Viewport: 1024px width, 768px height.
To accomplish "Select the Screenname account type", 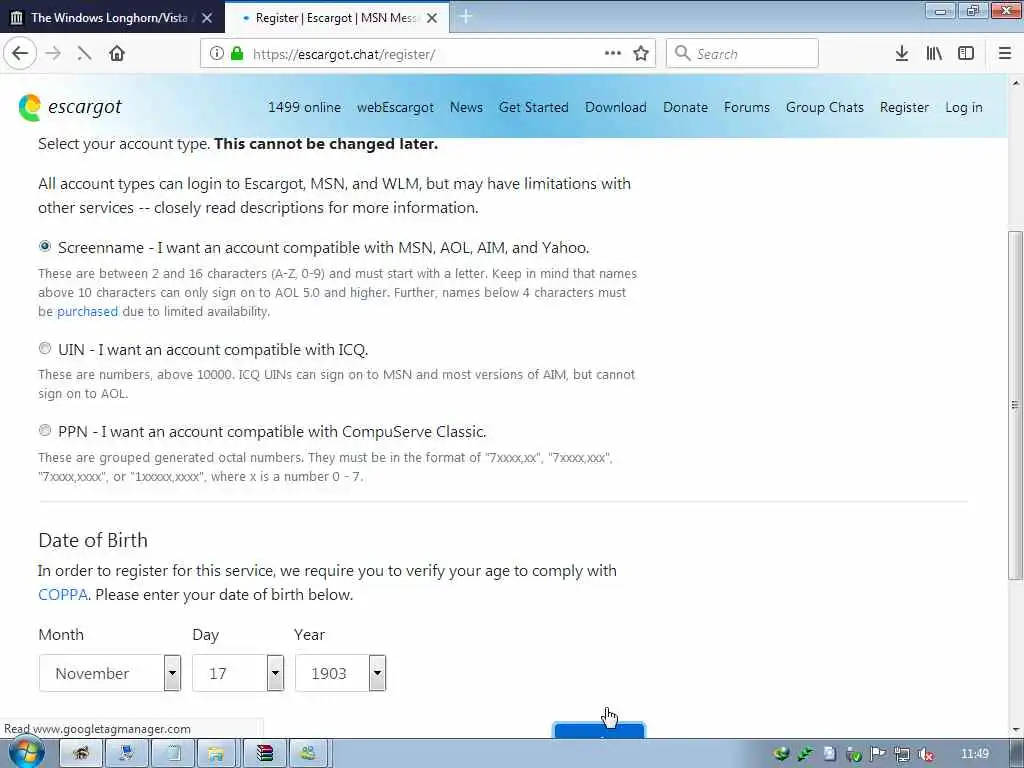I will point(44,246).
